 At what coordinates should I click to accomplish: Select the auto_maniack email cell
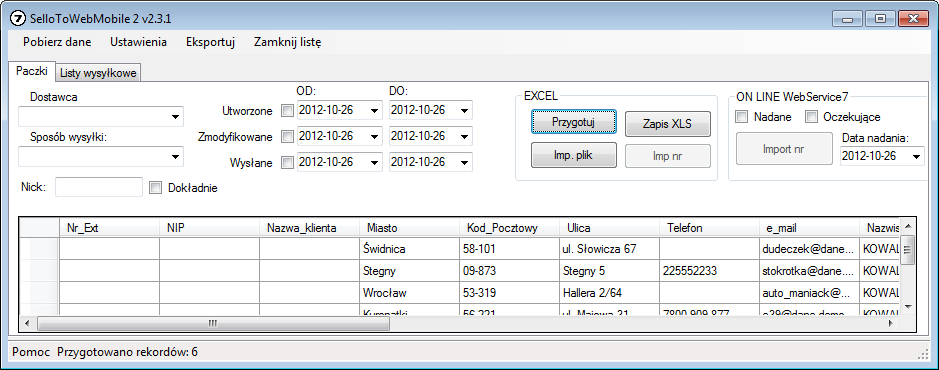coord(809,293)
